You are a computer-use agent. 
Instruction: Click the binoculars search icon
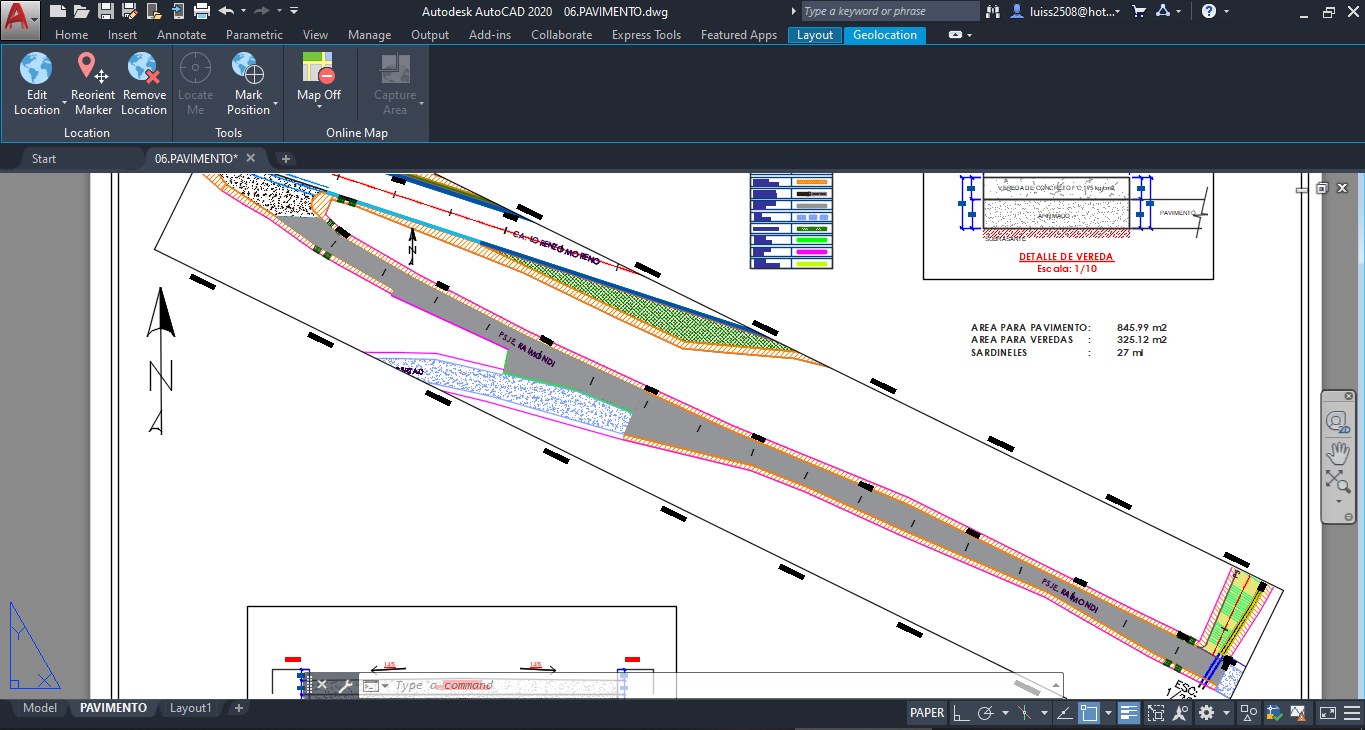pyautogui.click(x=993, y=11)
